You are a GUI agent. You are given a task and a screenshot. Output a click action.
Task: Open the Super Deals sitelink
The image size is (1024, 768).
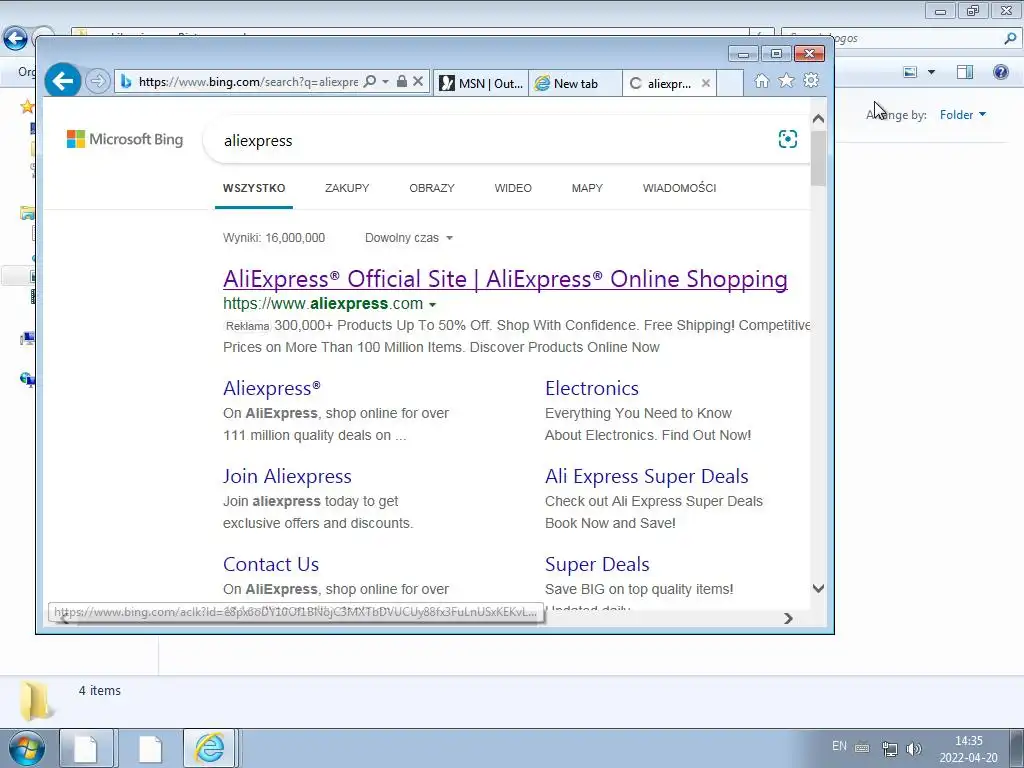[597, 564]
